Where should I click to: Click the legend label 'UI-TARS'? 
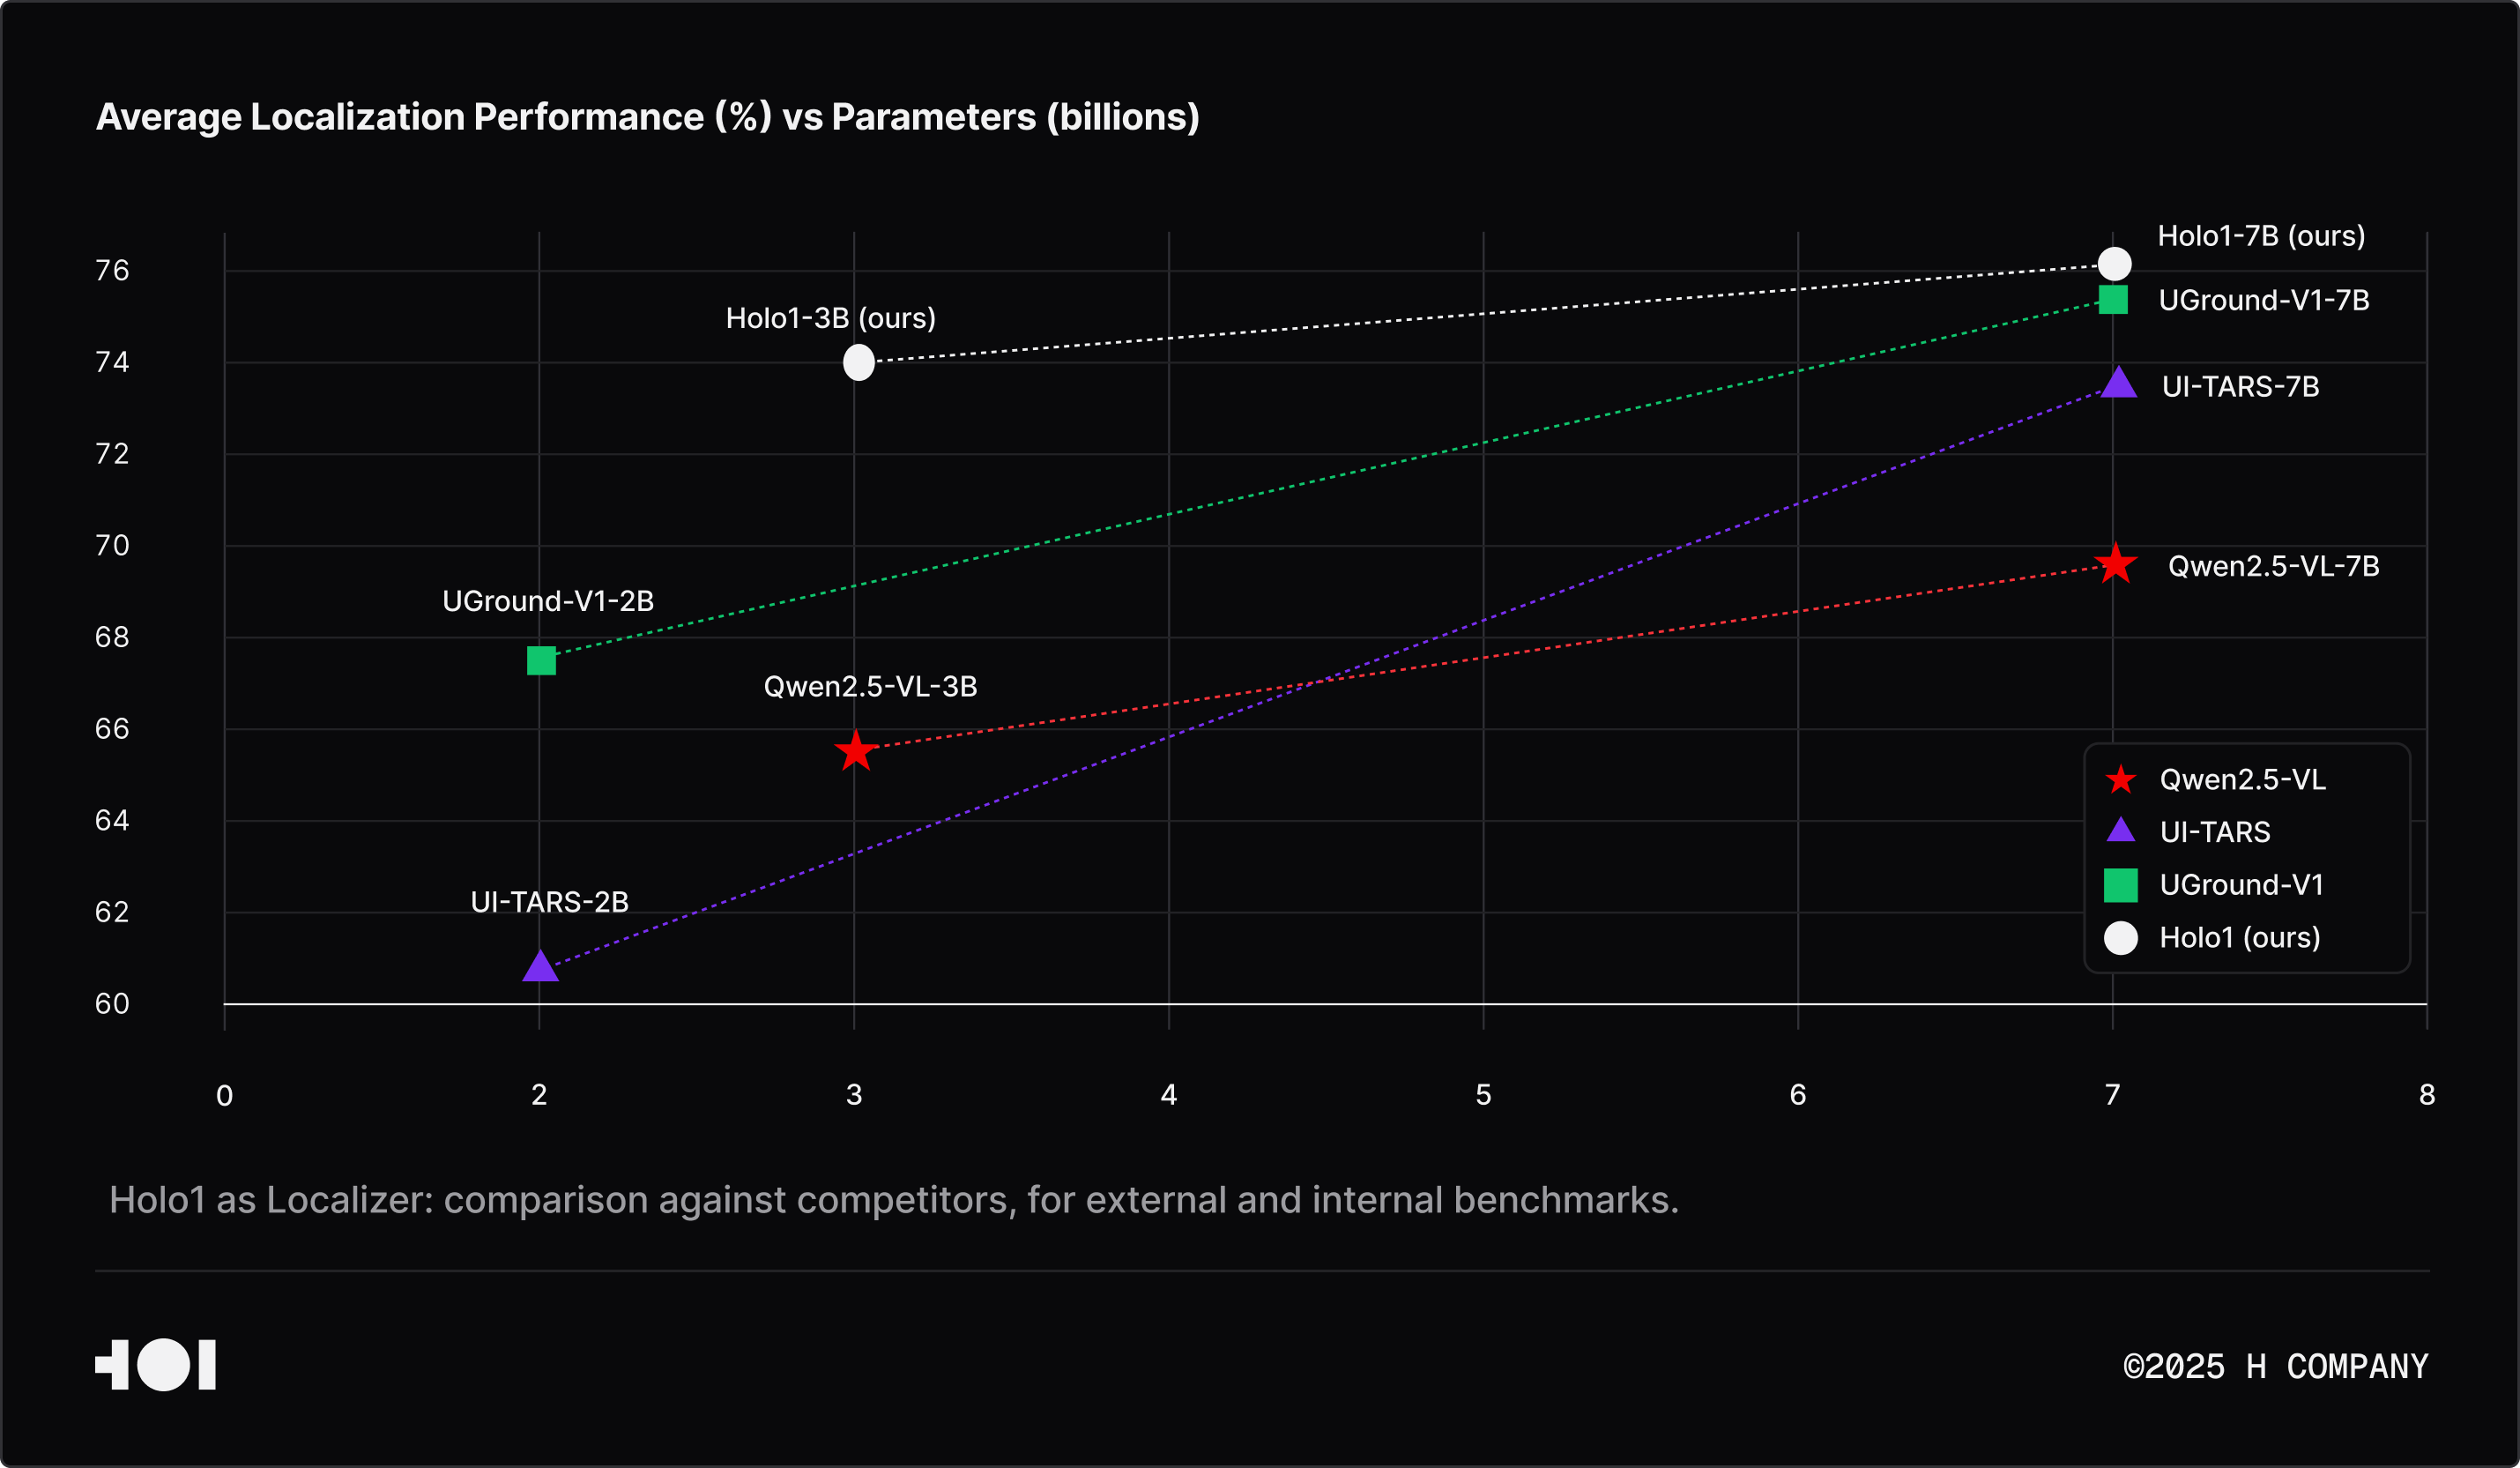(2214, 832)
